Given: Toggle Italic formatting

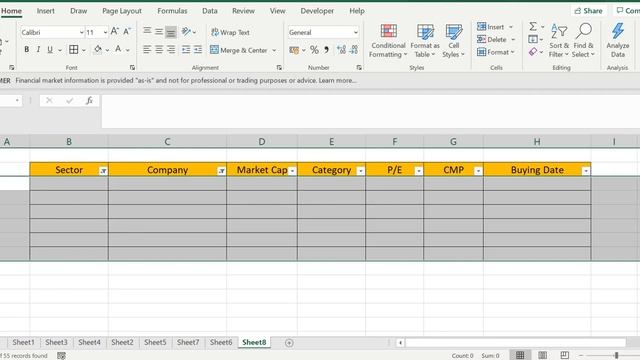Looking at the screenshot, I should click(x=38, y=50).
